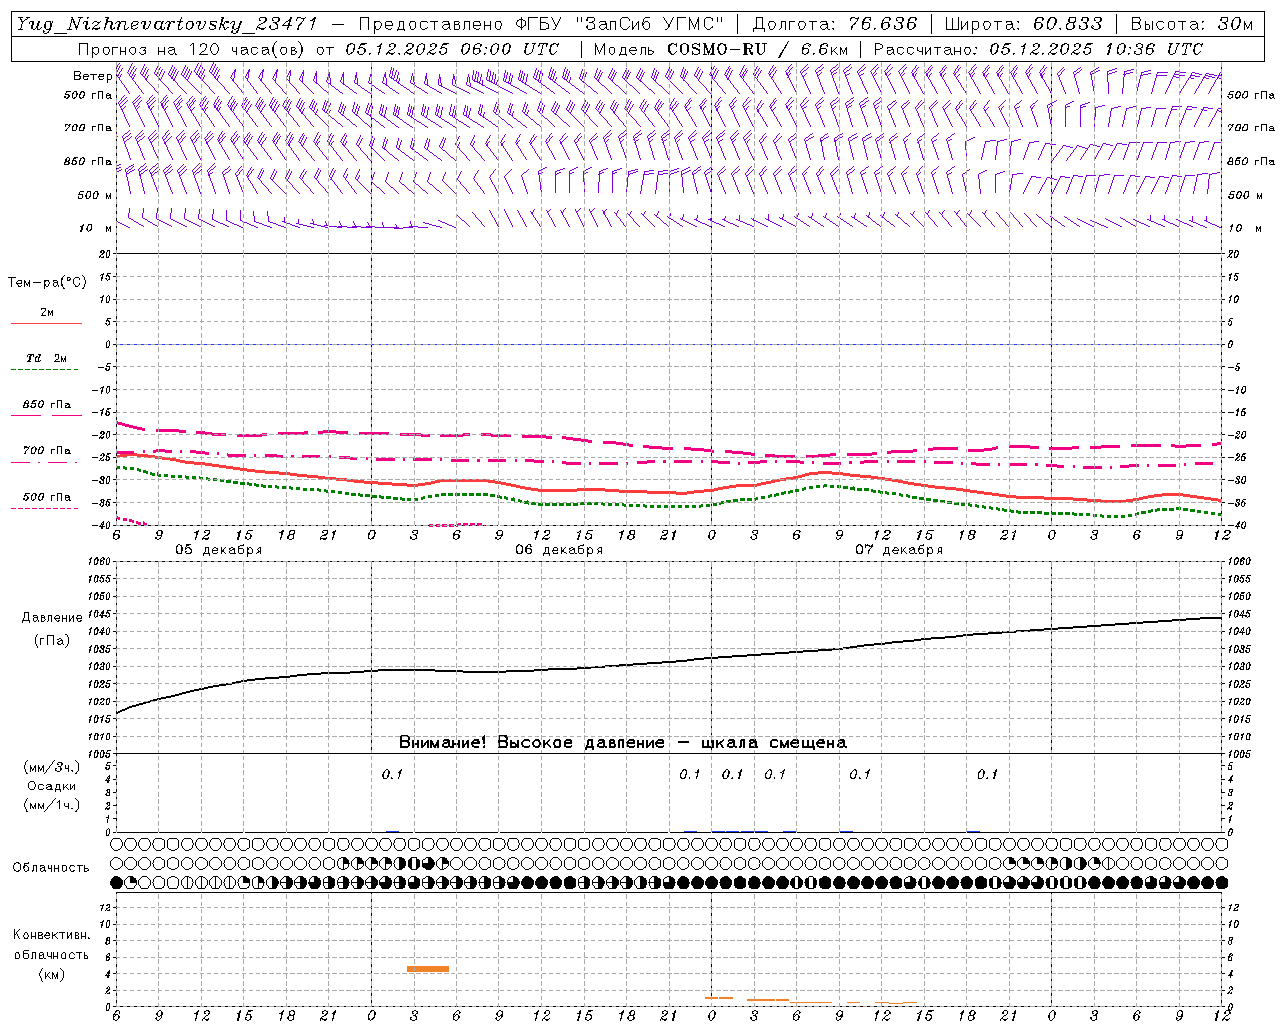The image size is (1280, 1024).
Task: Click the "Высота: 30м" elevation text
Action: pos(1191,25)
